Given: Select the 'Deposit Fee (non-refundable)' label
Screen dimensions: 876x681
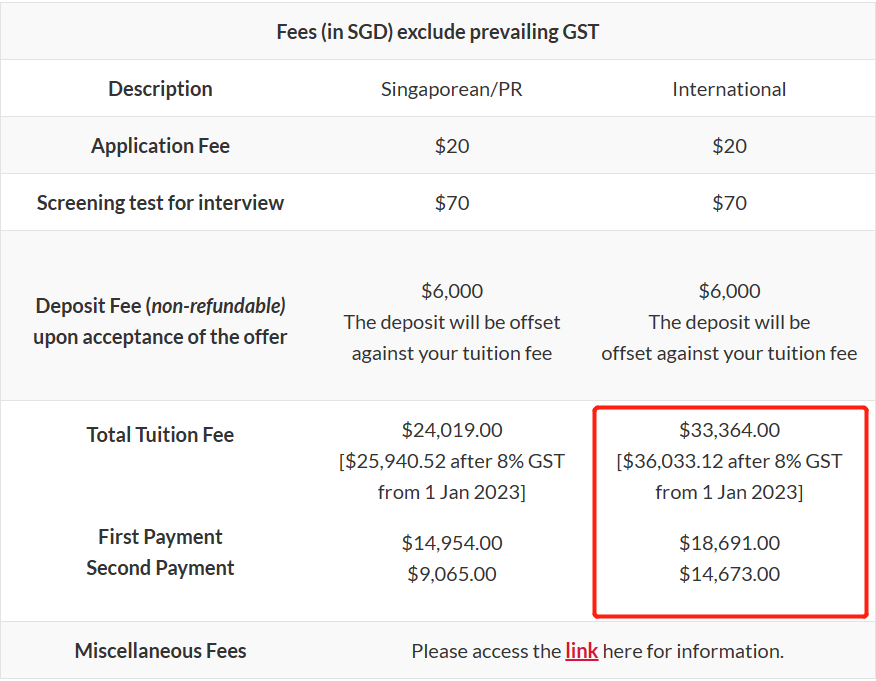Looking at the screenshot, I should tap(160, 306).
